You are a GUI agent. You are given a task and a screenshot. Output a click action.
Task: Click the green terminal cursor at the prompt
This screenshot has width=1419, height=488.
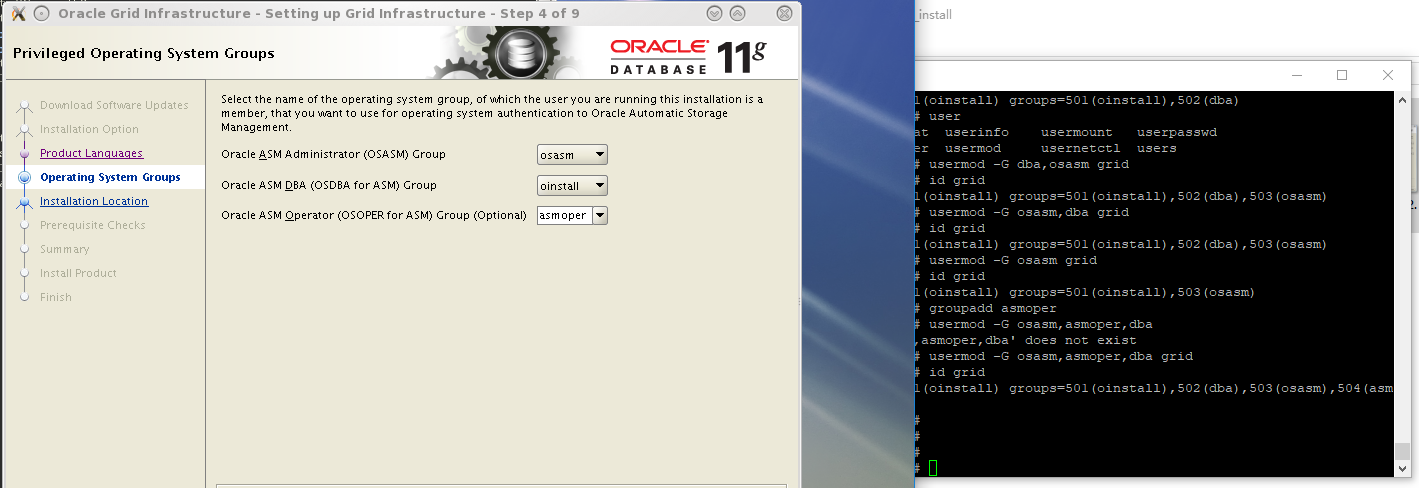[x=933, y=468]
